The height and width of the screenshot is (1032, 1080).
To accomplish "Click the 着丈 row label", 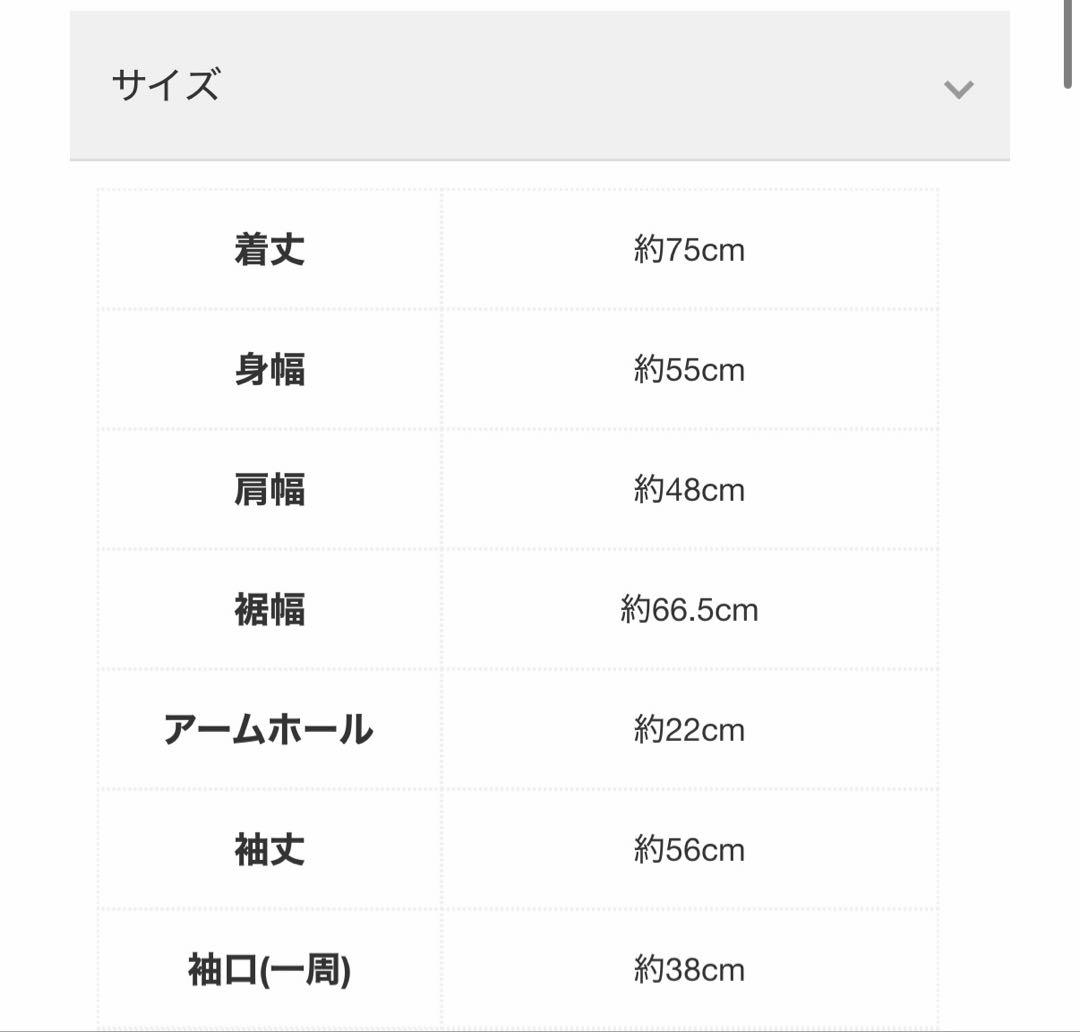I will 267,250.
